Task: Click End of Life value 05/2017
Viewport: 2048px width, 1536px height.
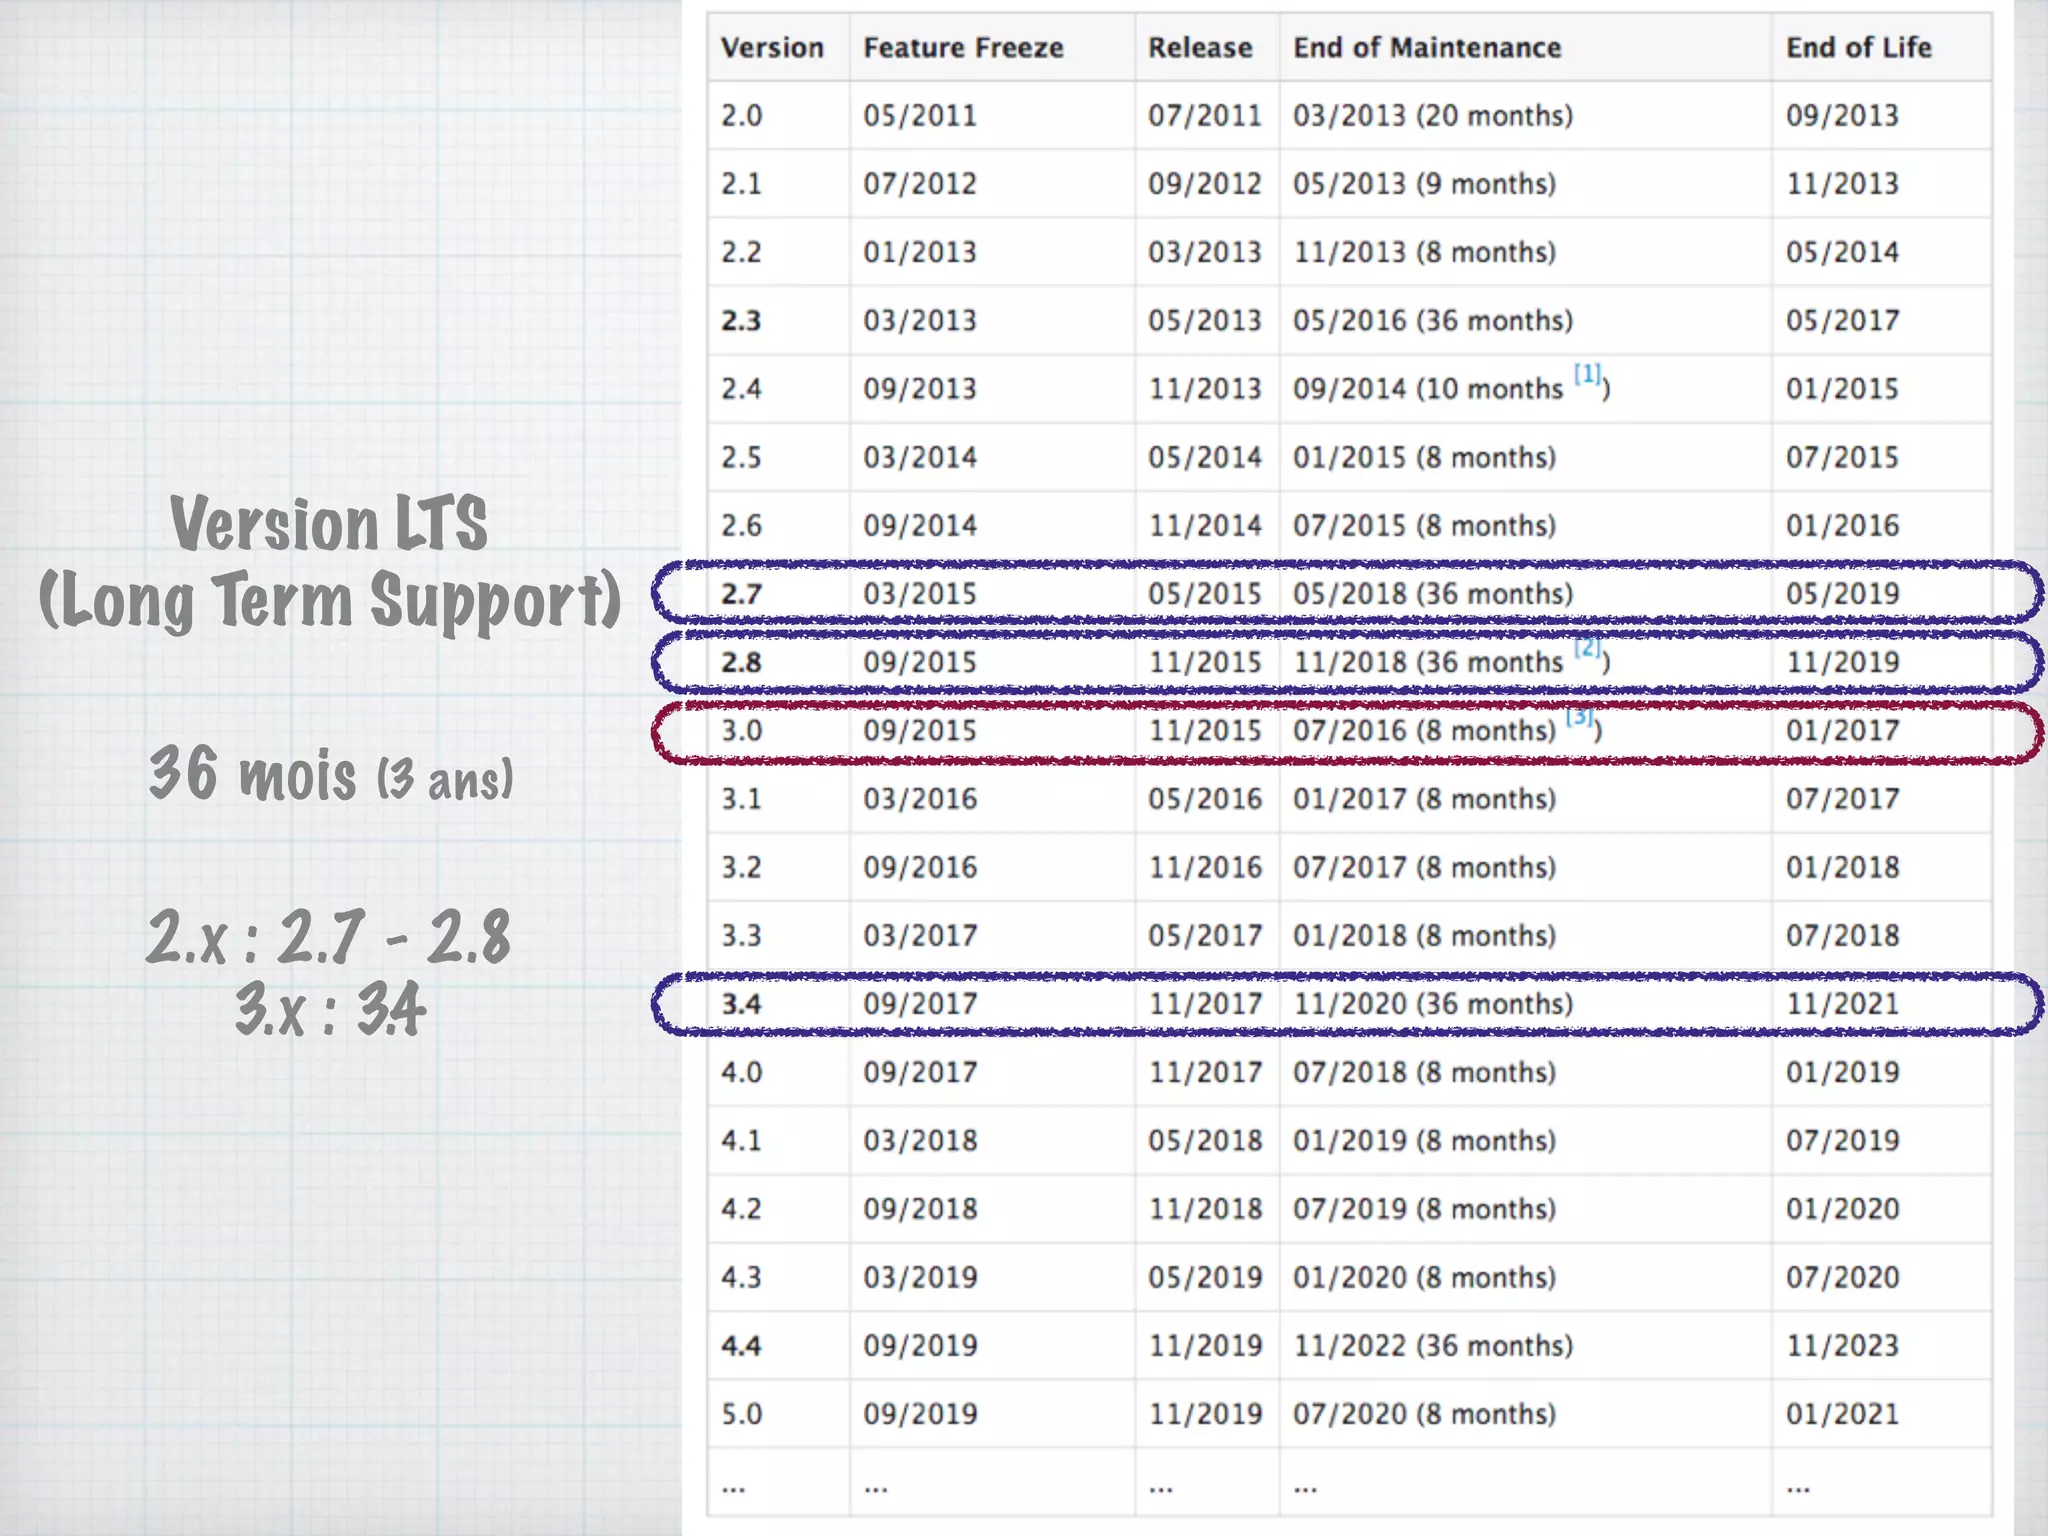Action: pyautogui.click(x=1842, y=321)
